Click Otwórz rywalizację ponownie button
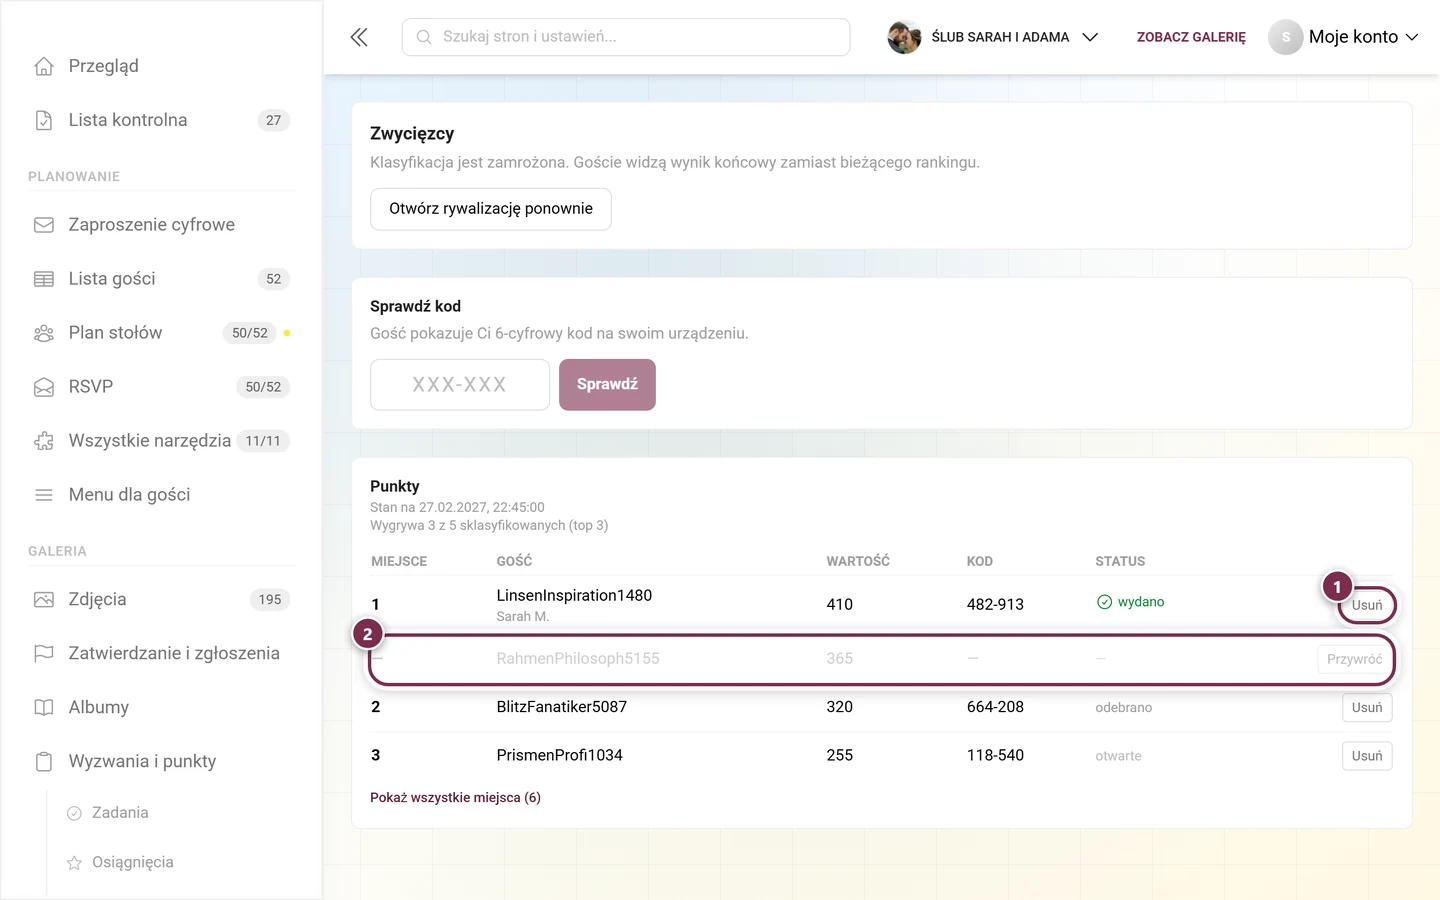 (491, 209)
